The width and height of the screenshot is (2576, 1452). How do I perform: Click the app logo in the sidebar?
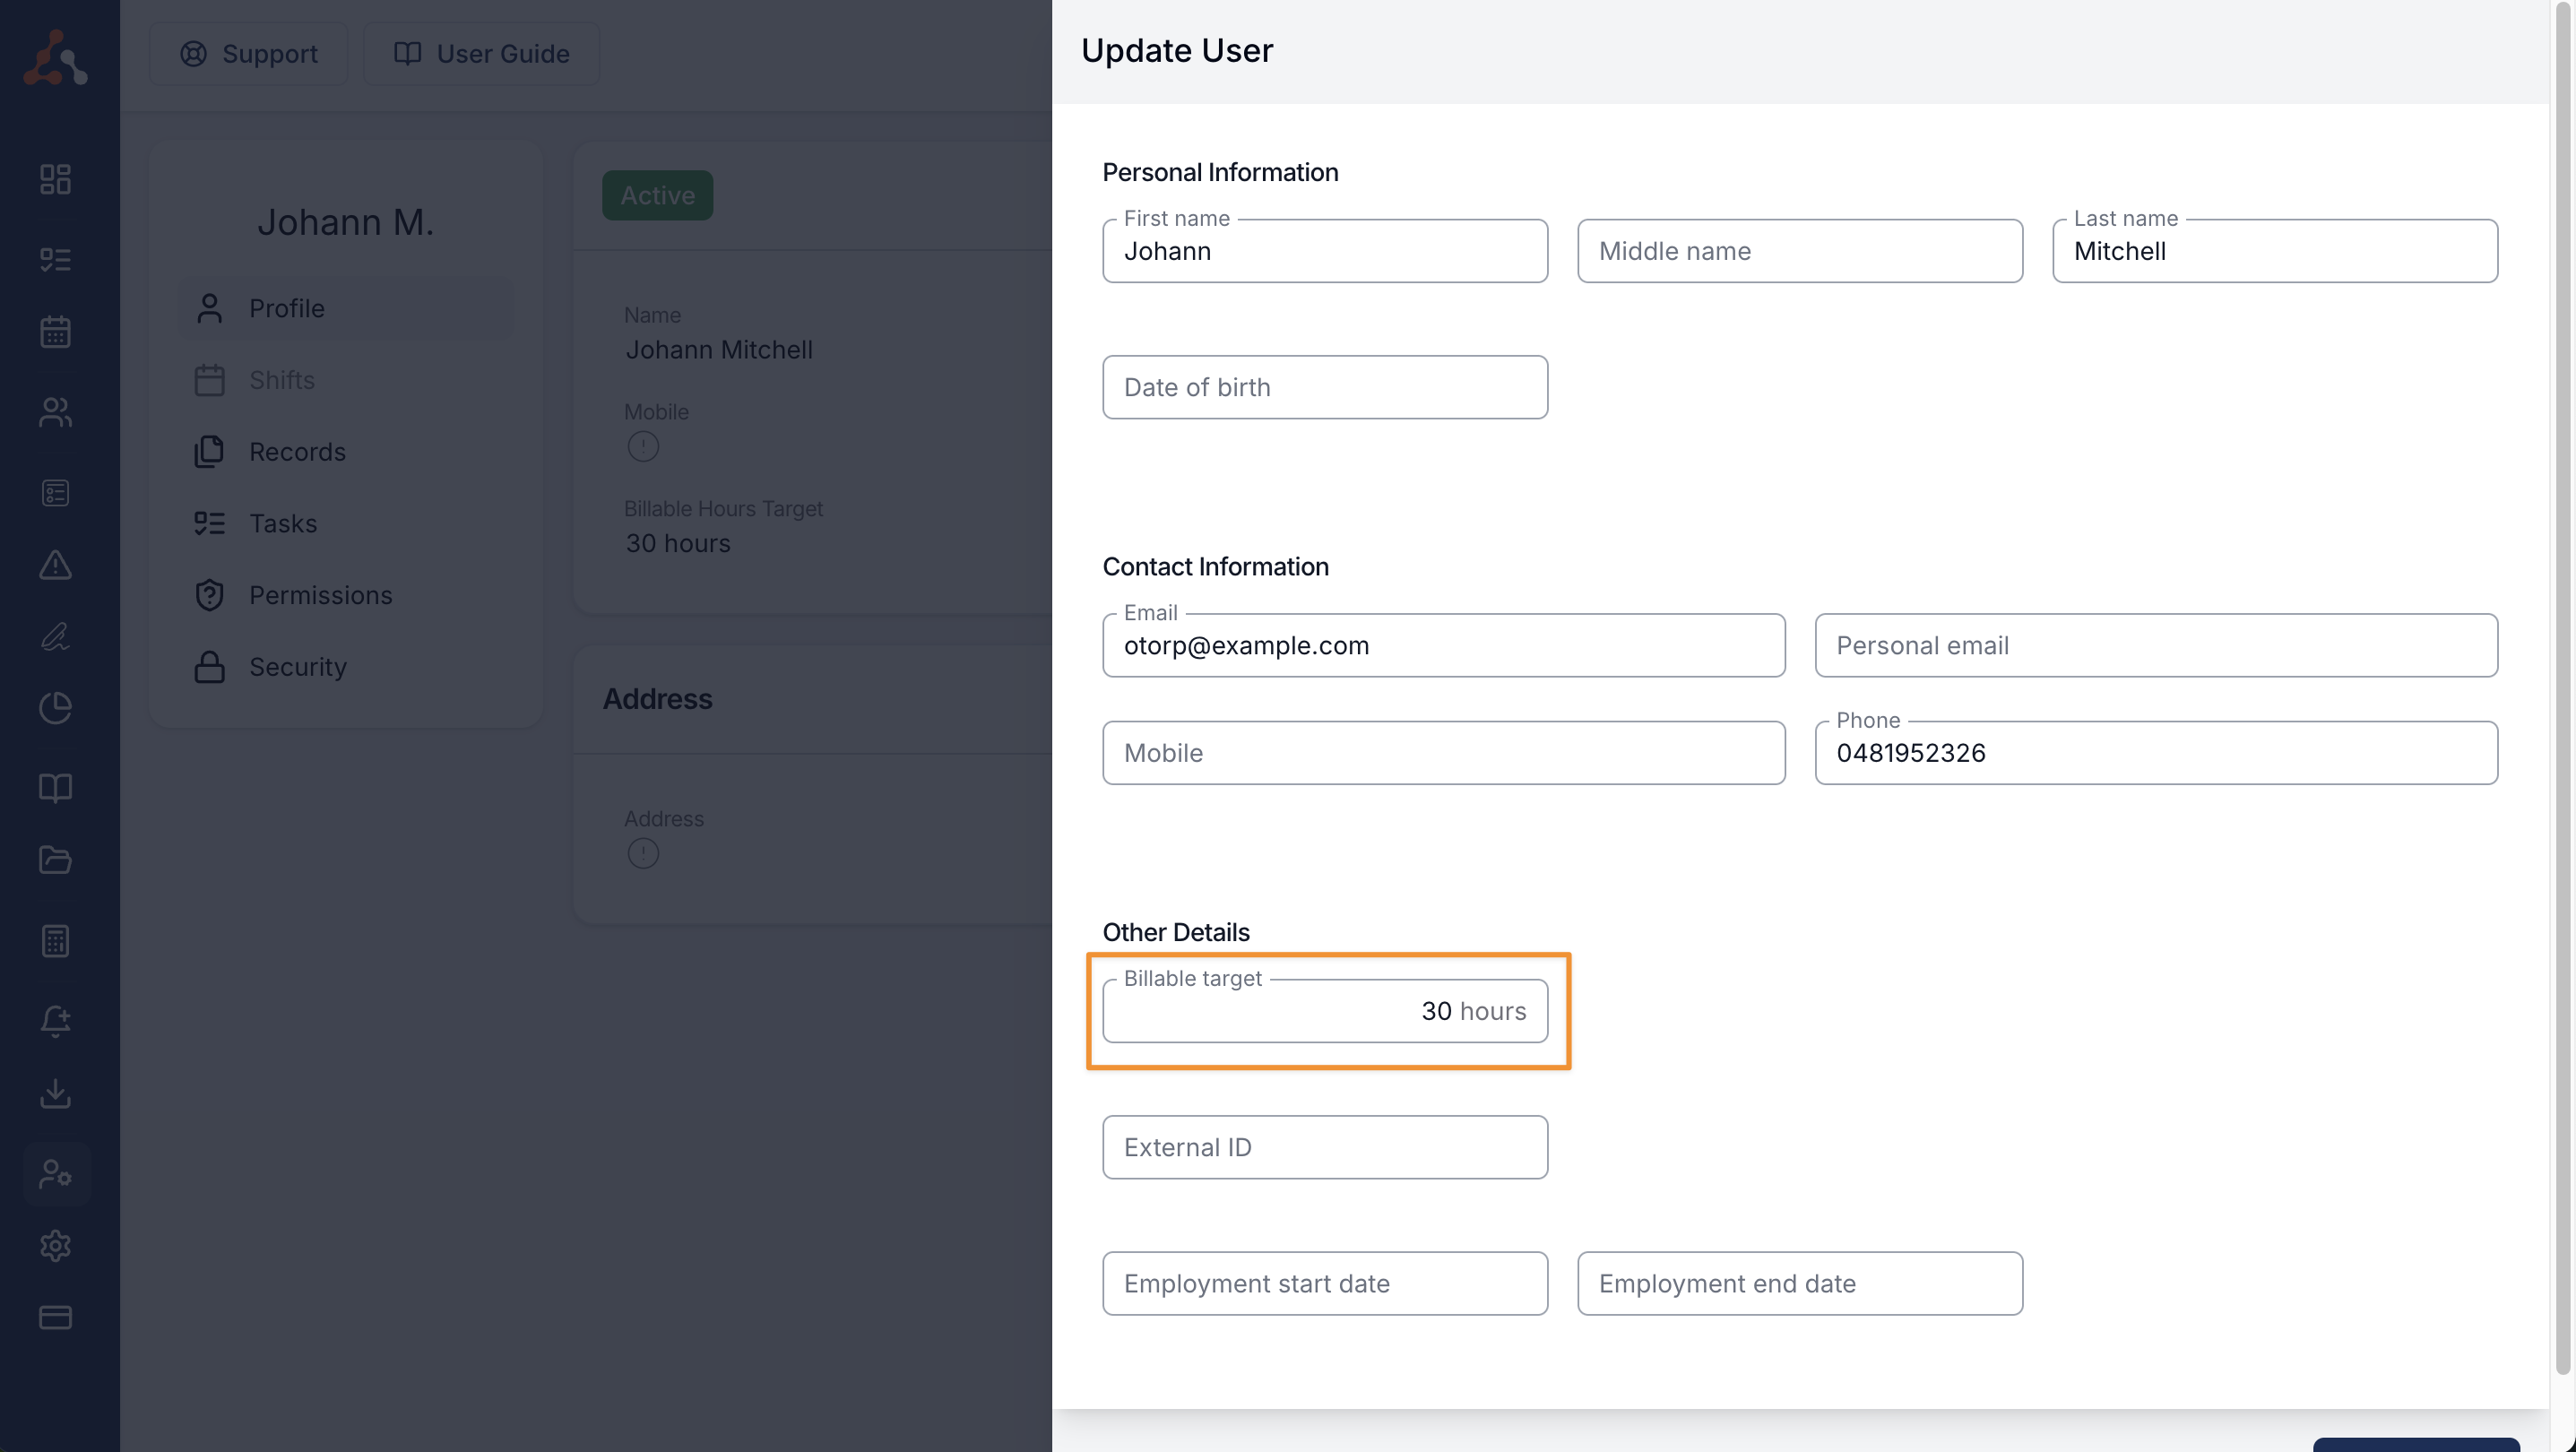55,57
